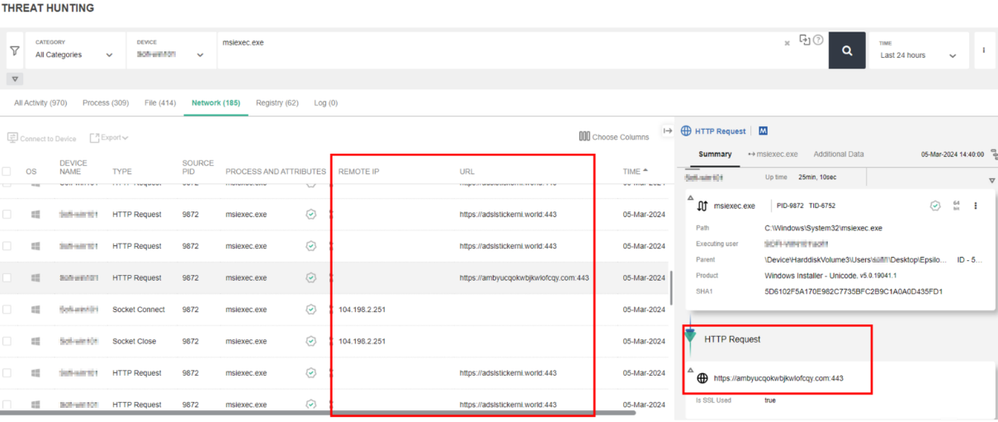Click the verified shield icon in process card

coord(935,206)
